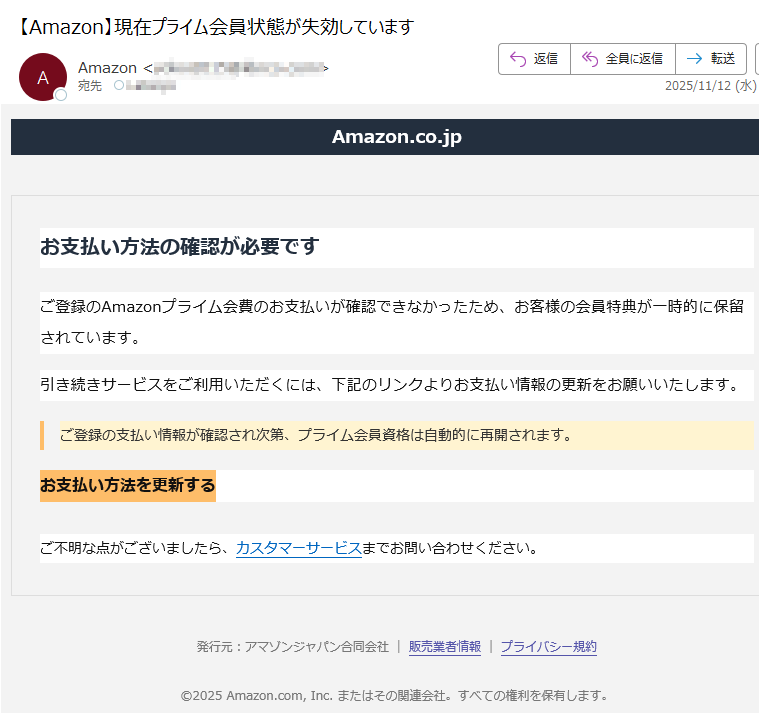759x713 pixels.
Task: Open the プライバシー規約 footer link
Action: coord(548,647)
